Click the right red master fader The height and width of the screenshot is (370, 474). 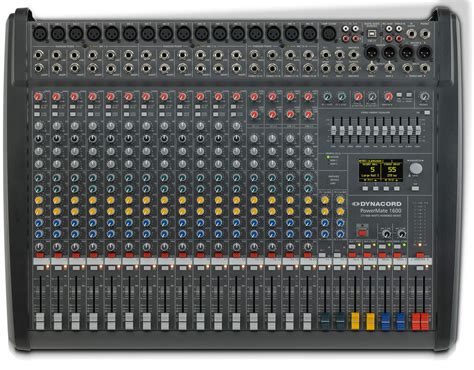(425, 321)
